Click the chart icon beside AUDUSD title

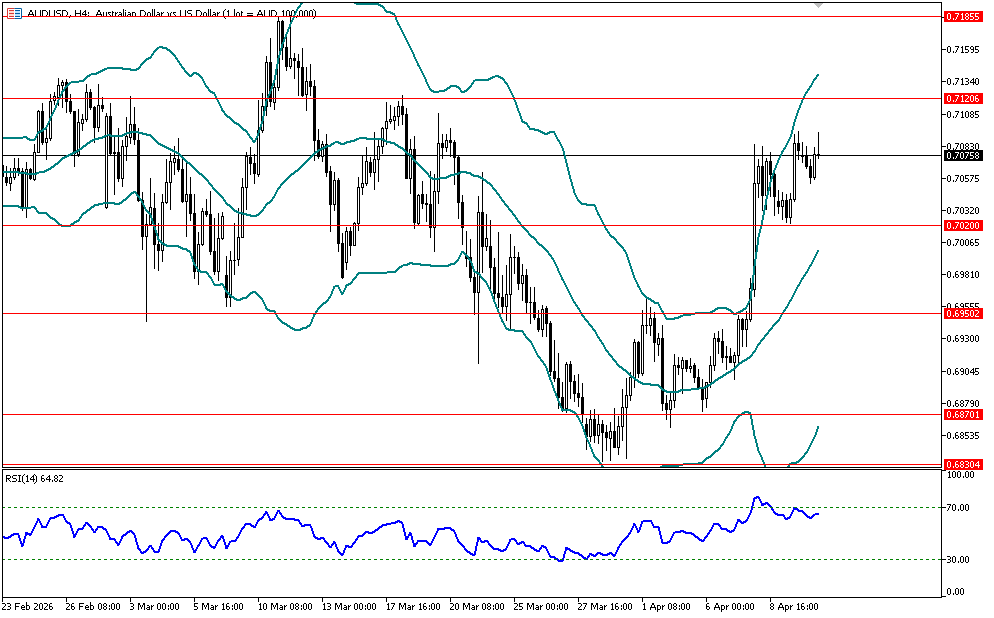[13, 13]
